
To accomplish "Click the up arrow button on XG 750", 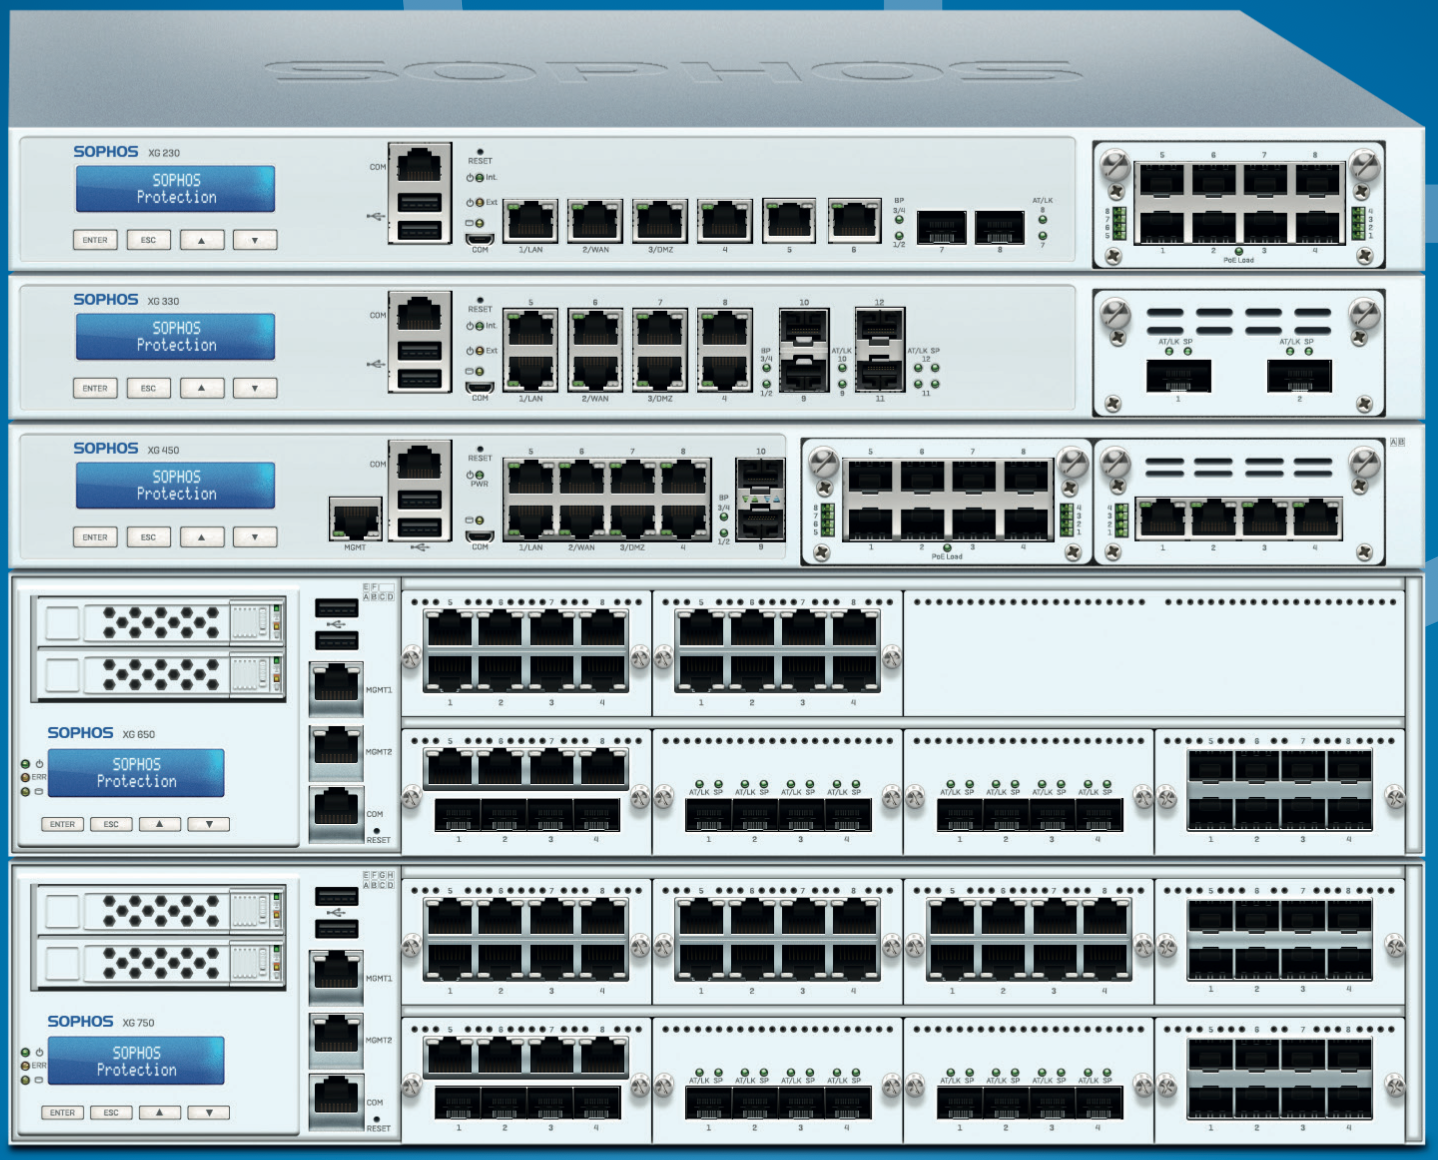I will 160,1112.
